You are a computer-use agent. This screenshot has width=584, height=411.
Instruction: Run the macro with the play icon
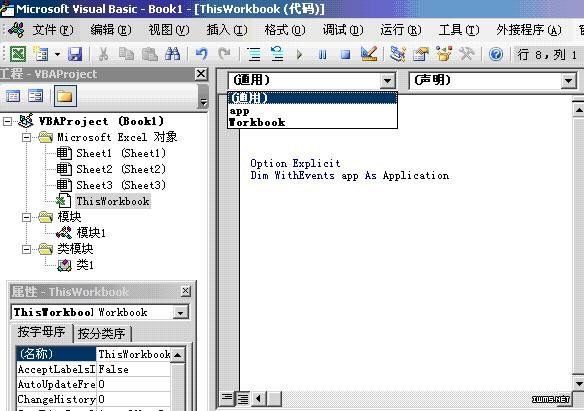pyautogui.click(x=299, y=54)
